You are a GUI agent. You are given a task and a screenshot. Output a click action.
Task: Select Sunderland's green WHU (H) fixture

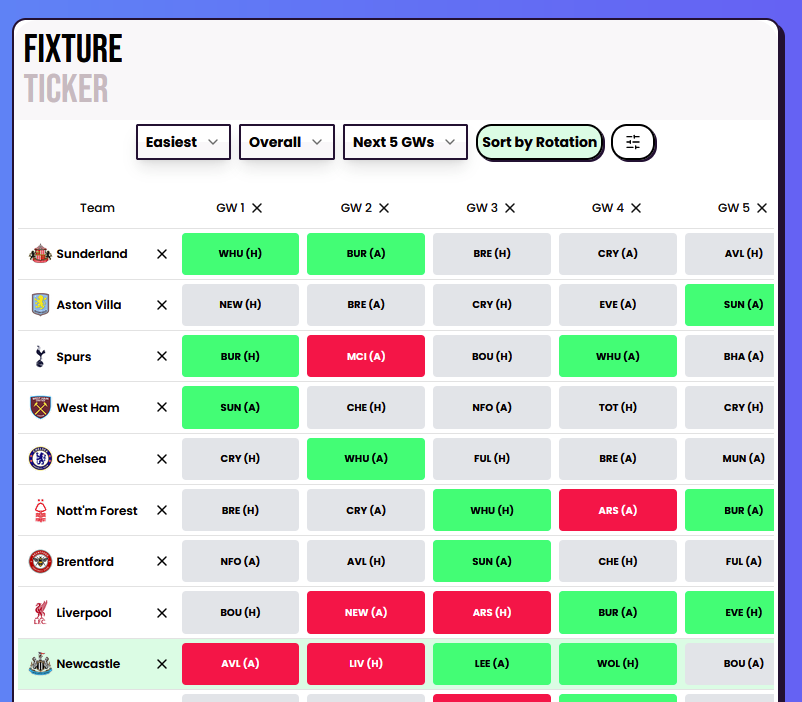click(x=240, y=254)
